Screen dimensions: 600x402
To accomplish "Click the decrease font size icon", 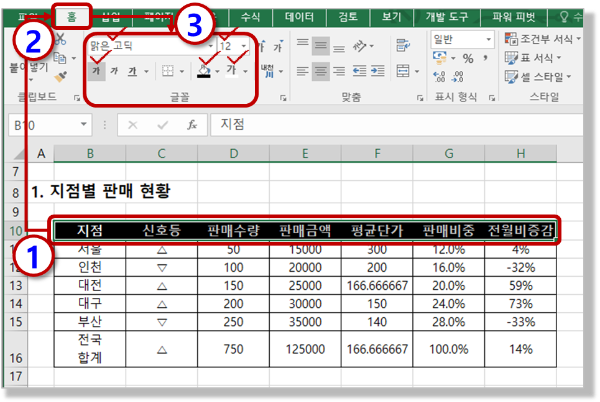I will [278, 47].
